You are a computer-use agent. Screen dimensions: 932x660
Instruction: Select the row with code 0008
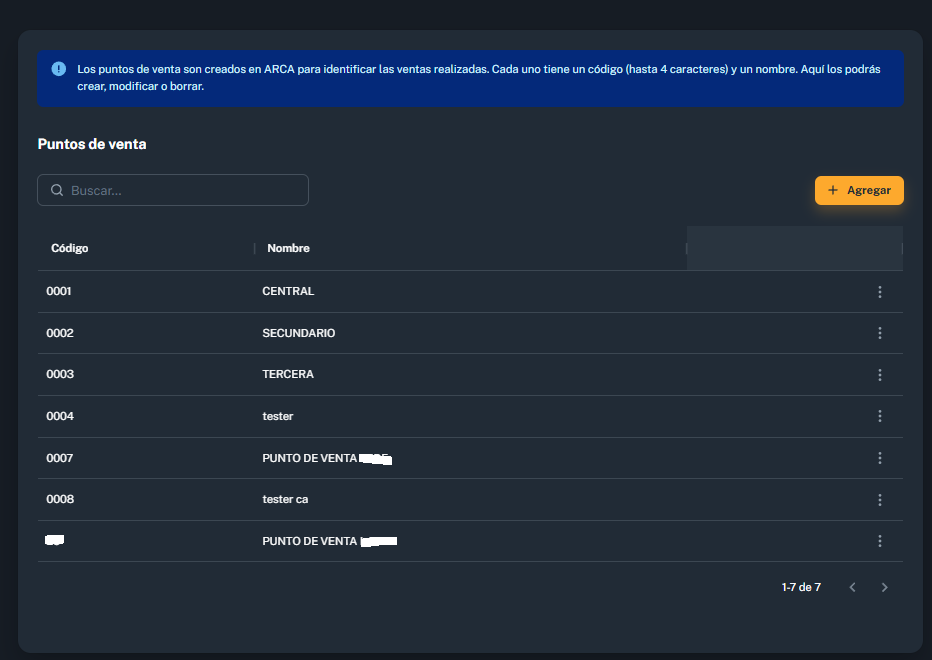tap(470, 499)
